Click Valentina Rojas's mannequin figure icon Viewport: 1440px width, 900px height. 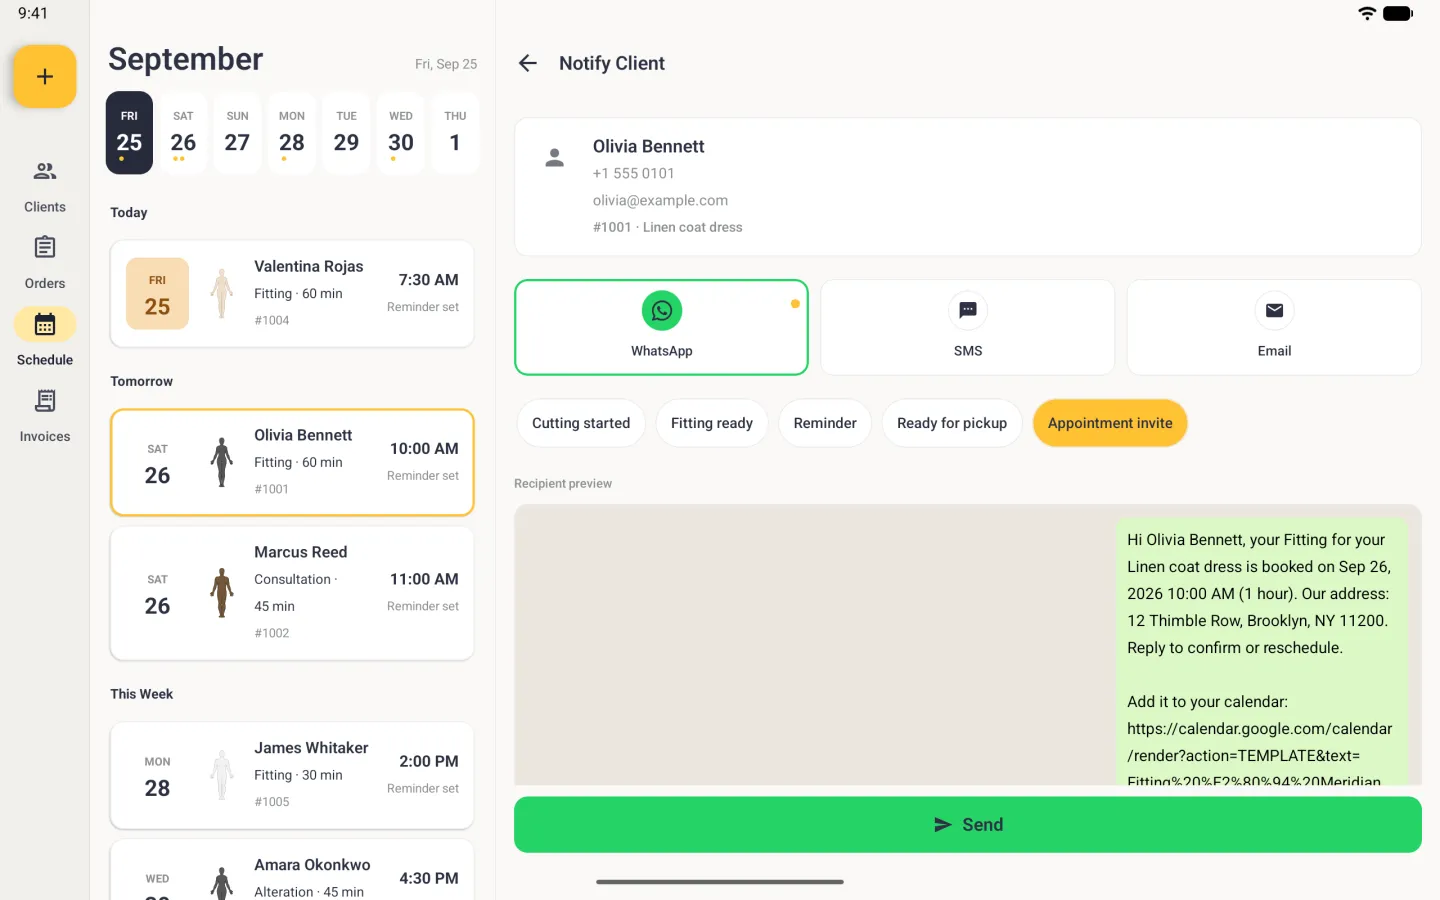coord(222,294)
